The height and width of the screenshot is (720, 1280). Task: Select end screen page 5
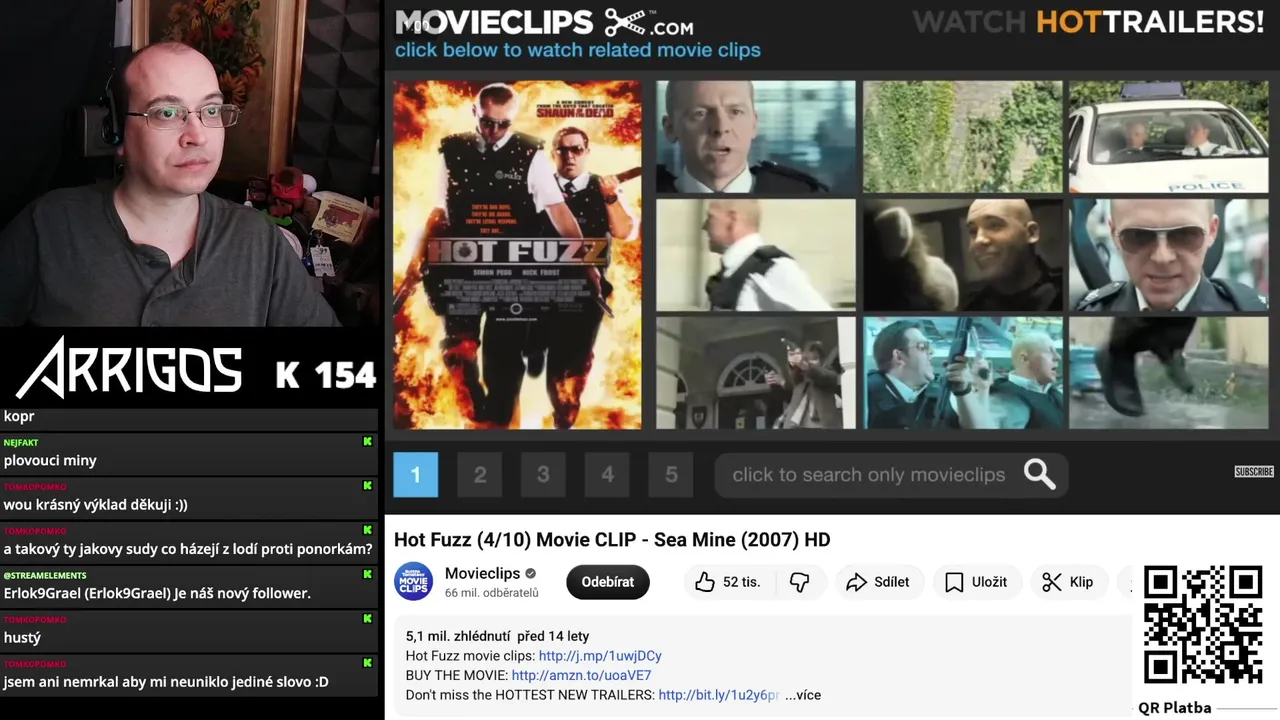click(x=671, y=475)
